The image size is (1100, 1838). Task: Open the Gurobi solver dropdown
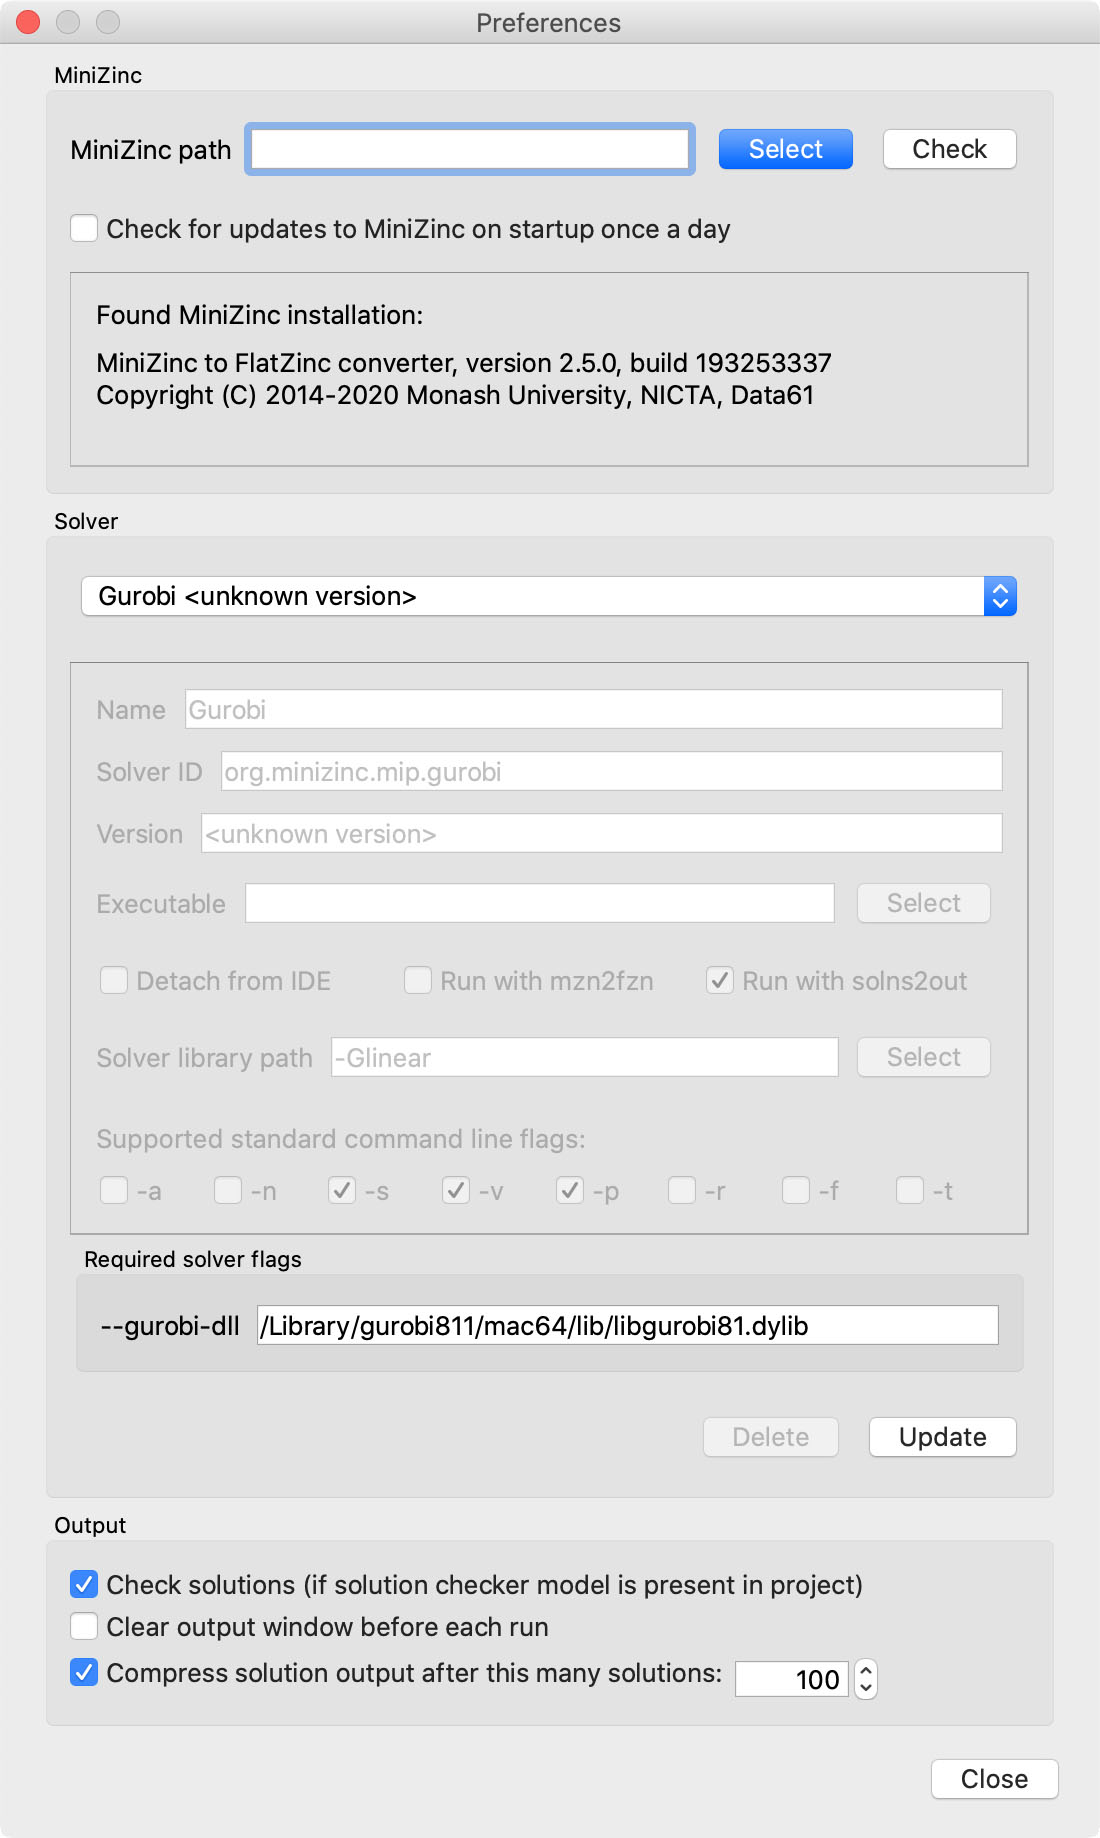pyautogui.click(x=548, y=596)
